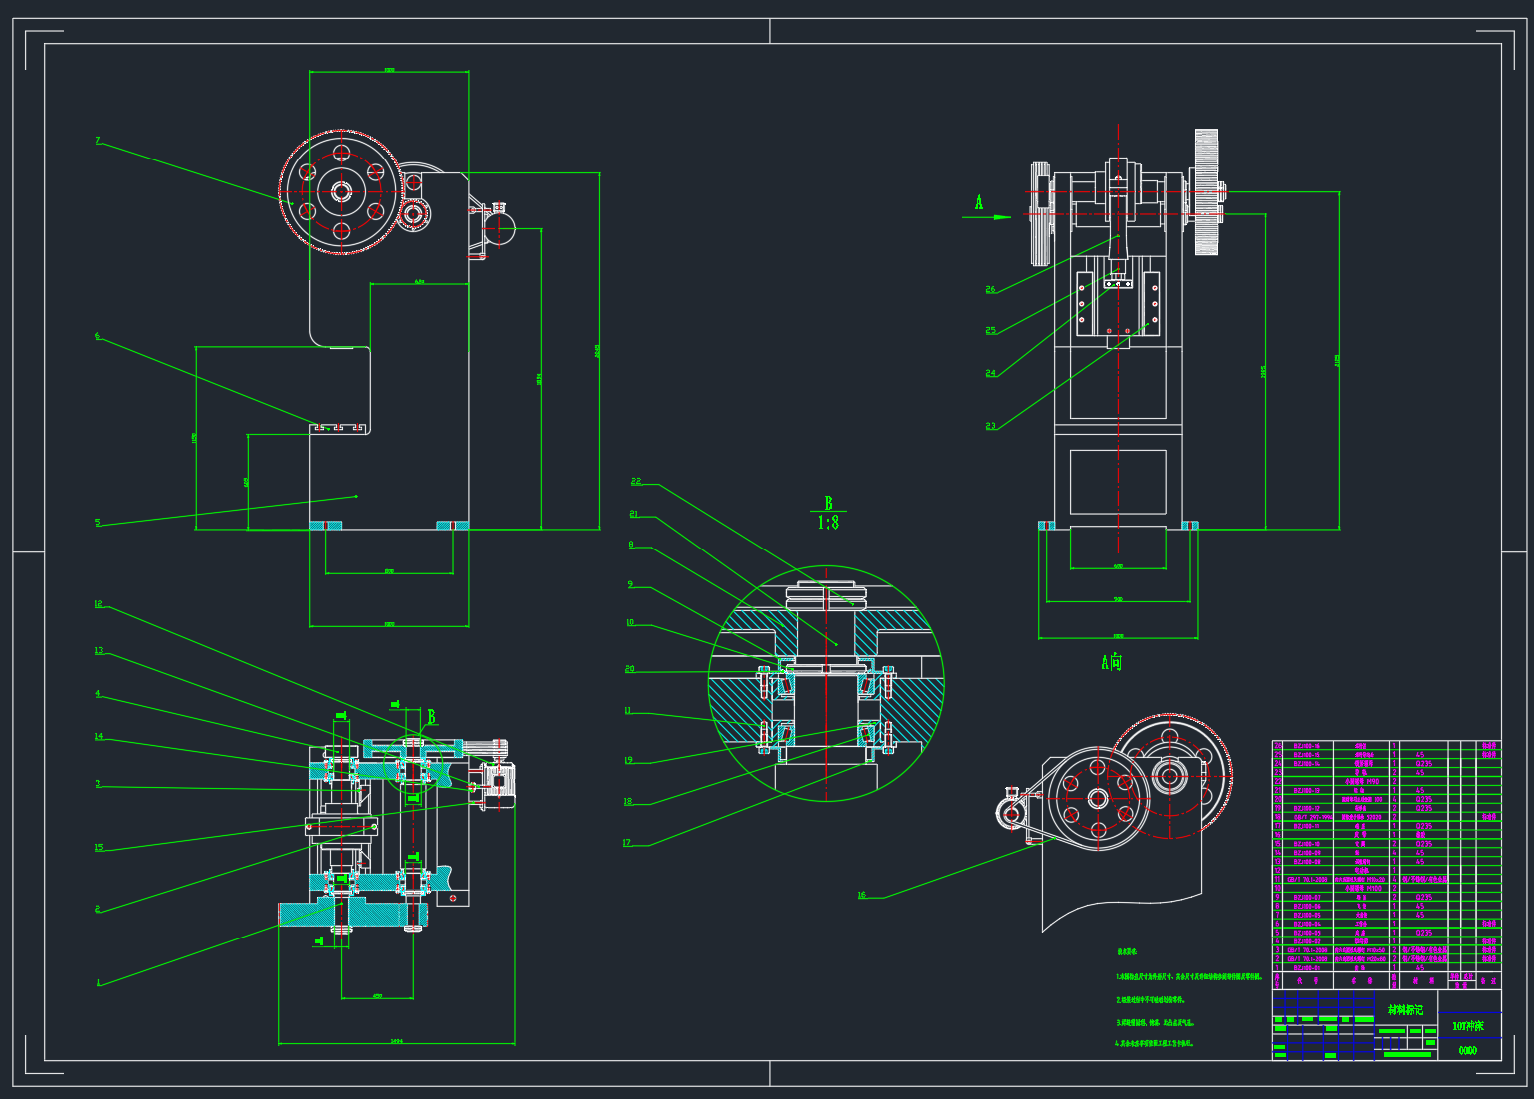This screenshot has width=1534, height=1099.
Task: Click 'Q235' material in row 24
Action: click(1424, 763)
